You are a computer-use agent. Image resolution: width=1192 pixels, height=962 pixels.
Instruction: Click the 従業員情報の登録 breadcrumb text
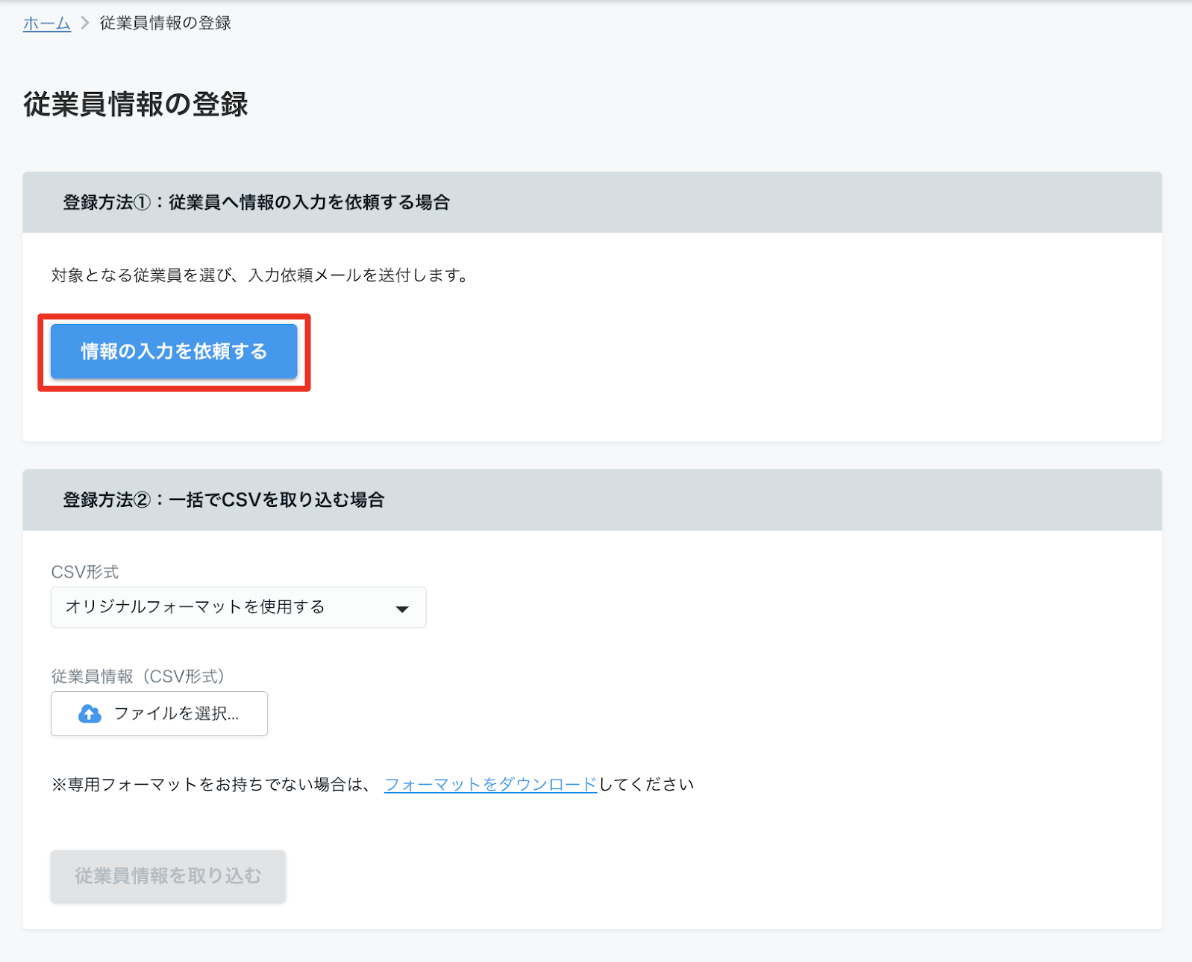click(x=165, y=24)
